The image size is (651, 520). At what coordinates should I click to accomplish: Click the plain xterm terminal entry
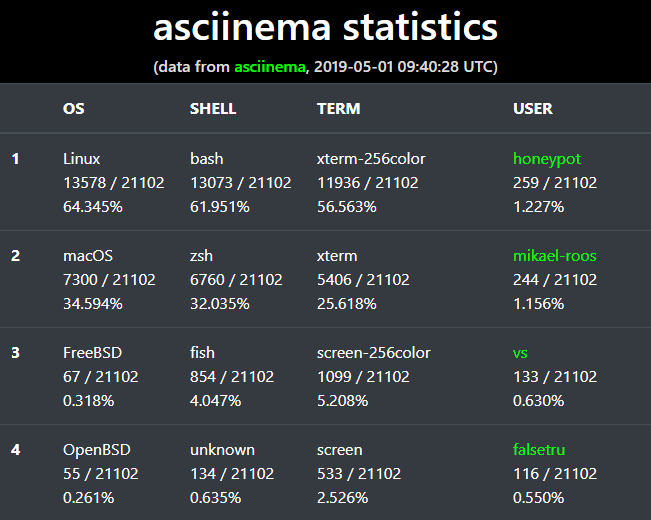pos(337,256)
